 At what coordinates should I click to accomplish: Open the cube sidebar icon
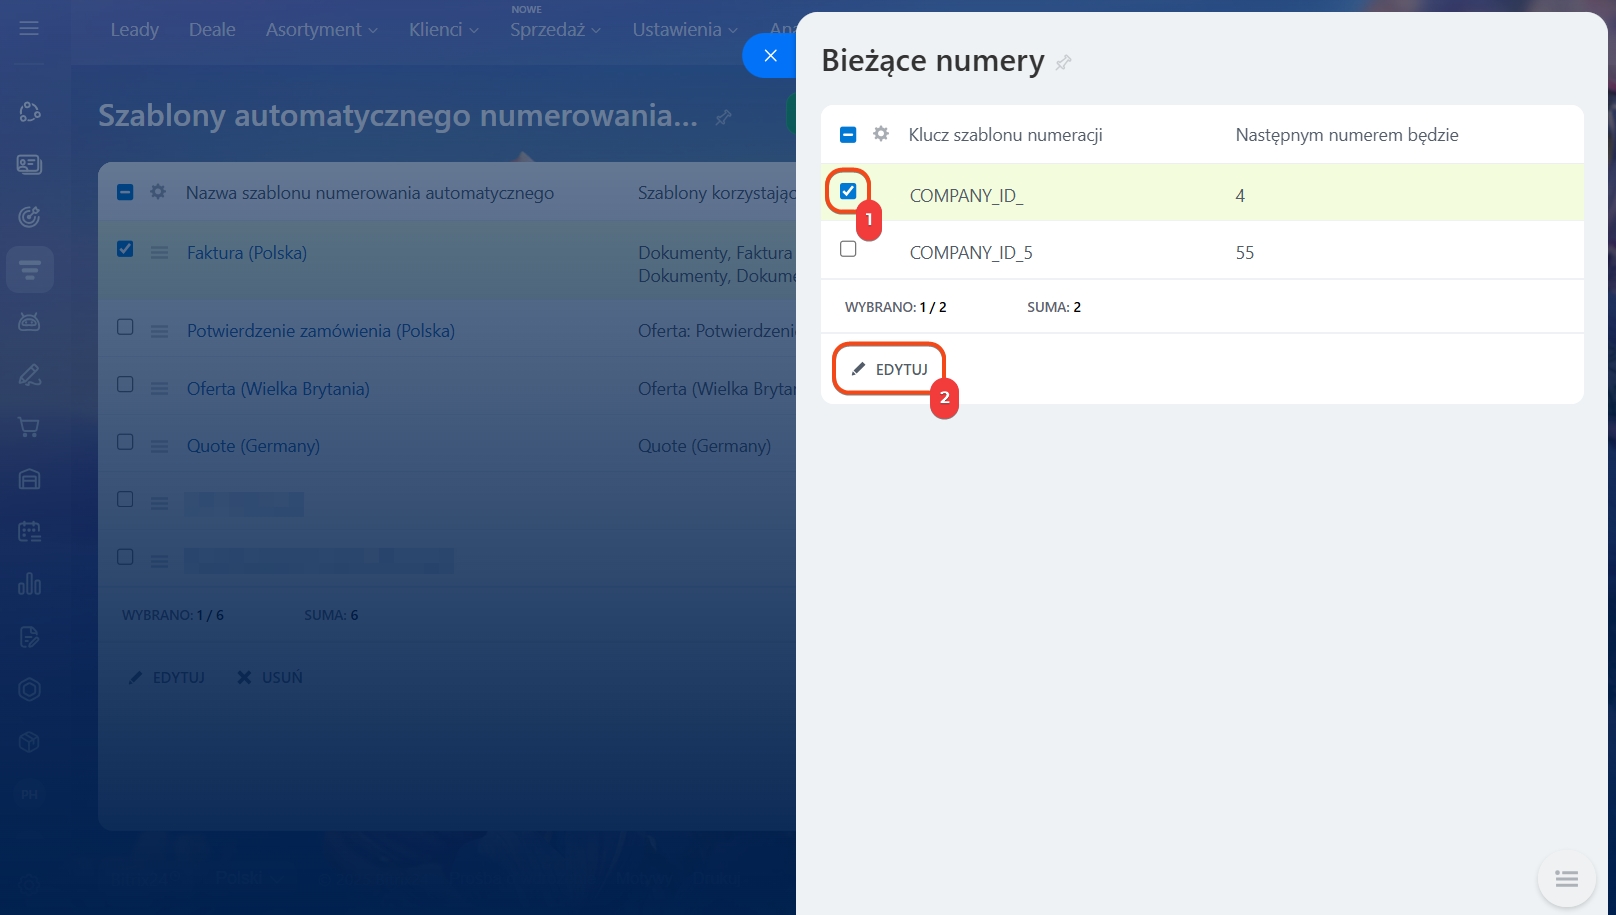(29, 742)
